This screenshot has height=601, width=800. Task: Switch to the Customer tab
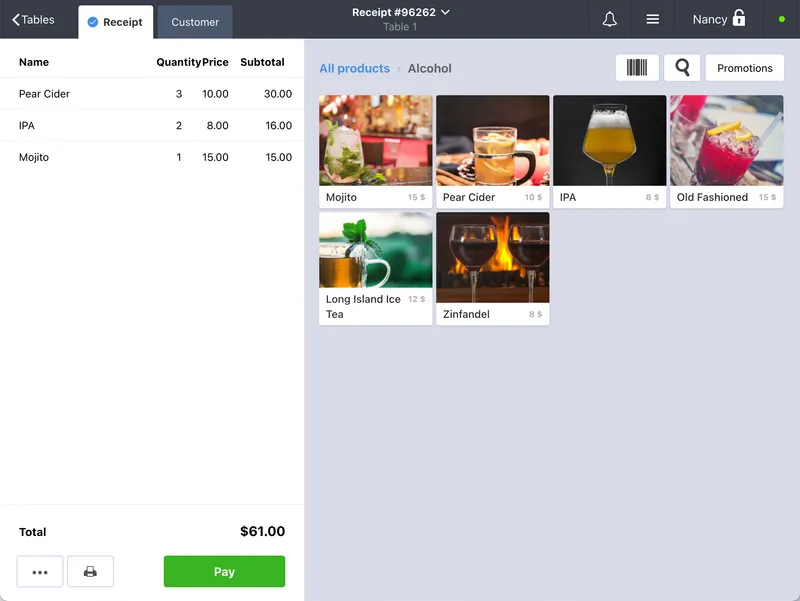[195, 22]
